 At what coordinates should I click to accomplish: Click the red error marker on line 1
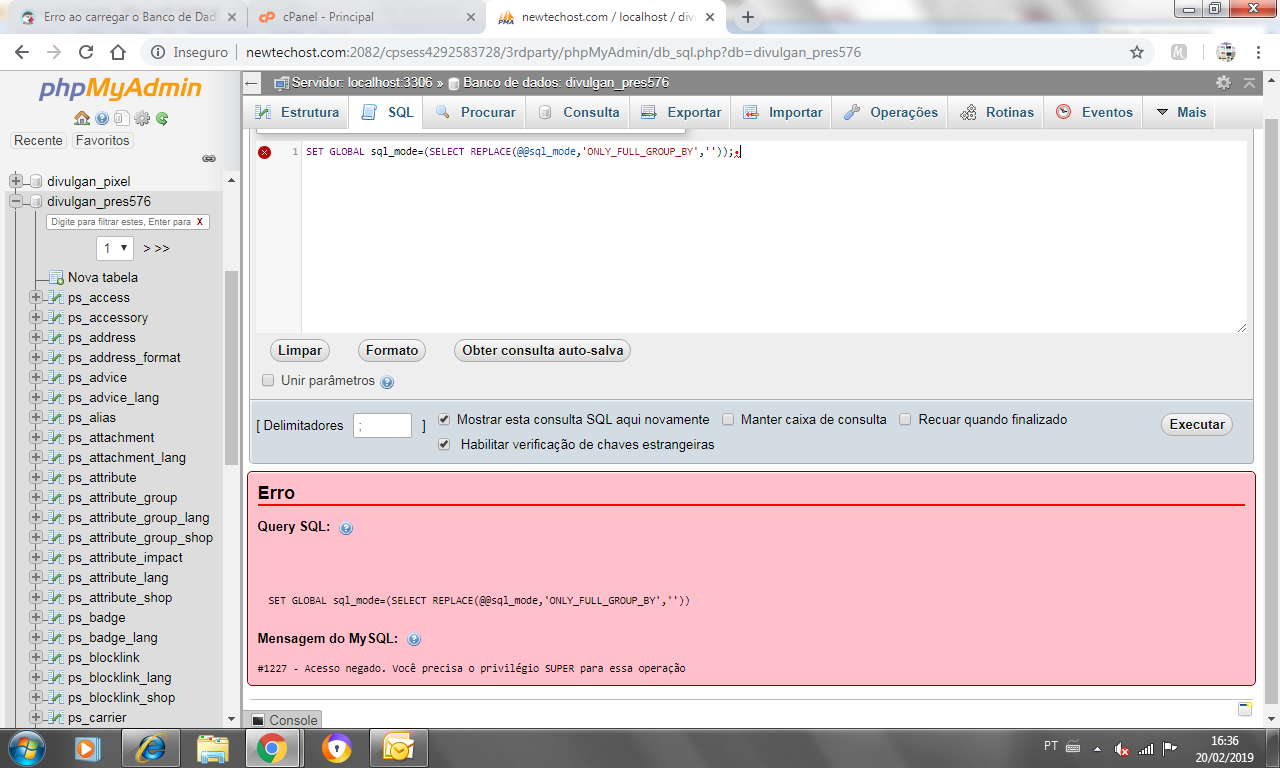(264, 152)
